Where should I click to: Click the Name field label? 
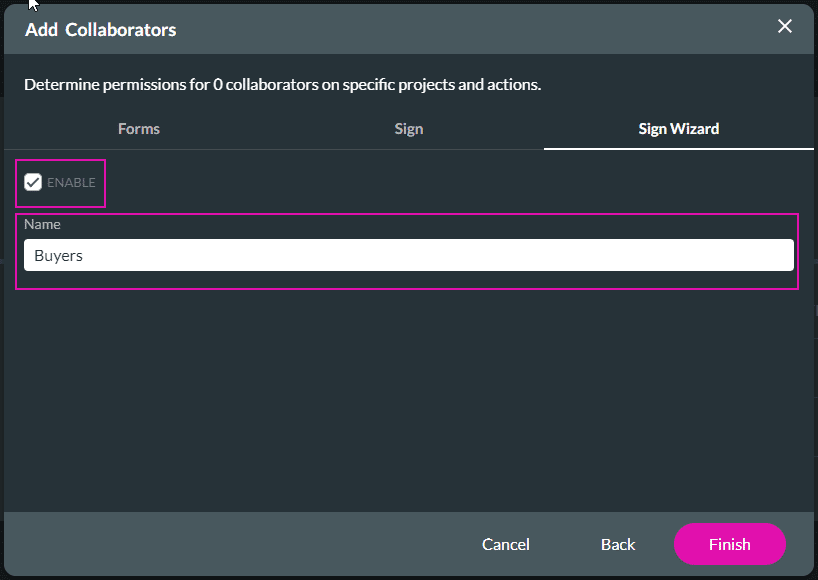coord(42,224)
